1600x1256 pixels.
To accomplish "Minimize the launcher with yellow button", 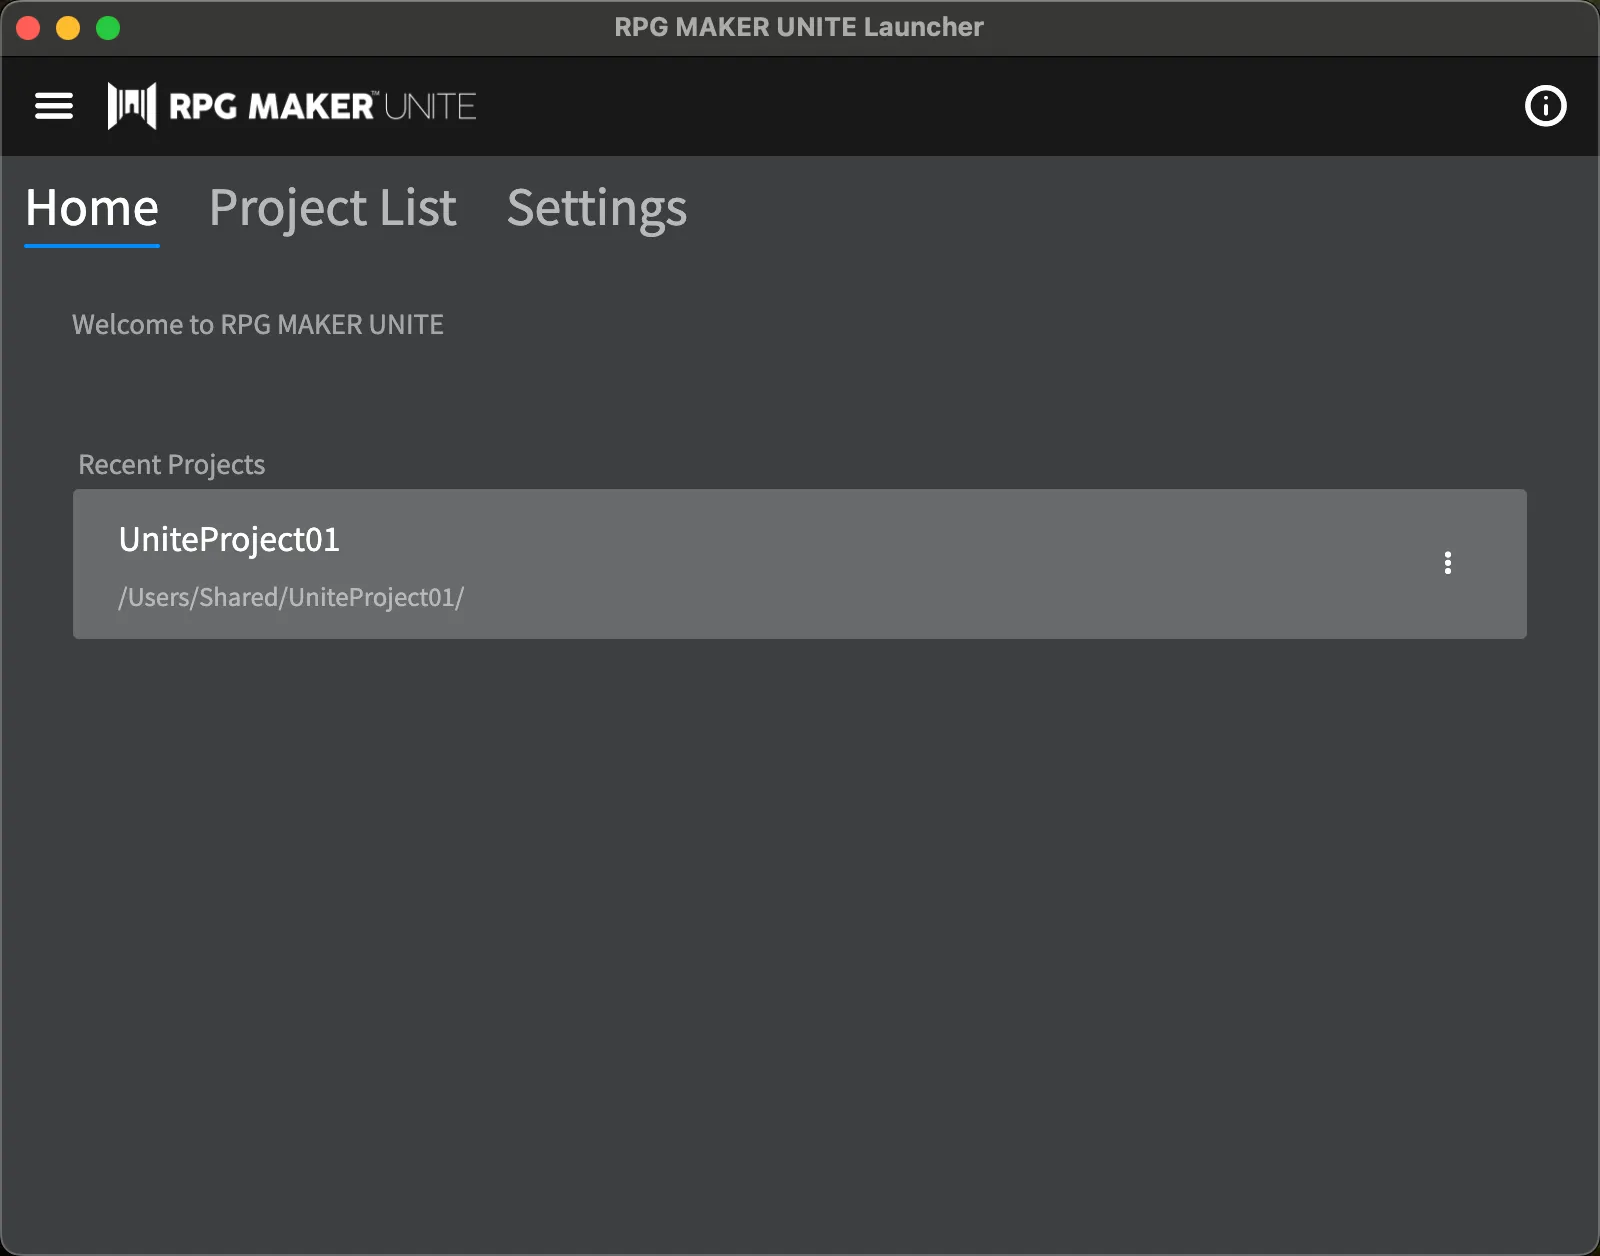I will point(68,28).
